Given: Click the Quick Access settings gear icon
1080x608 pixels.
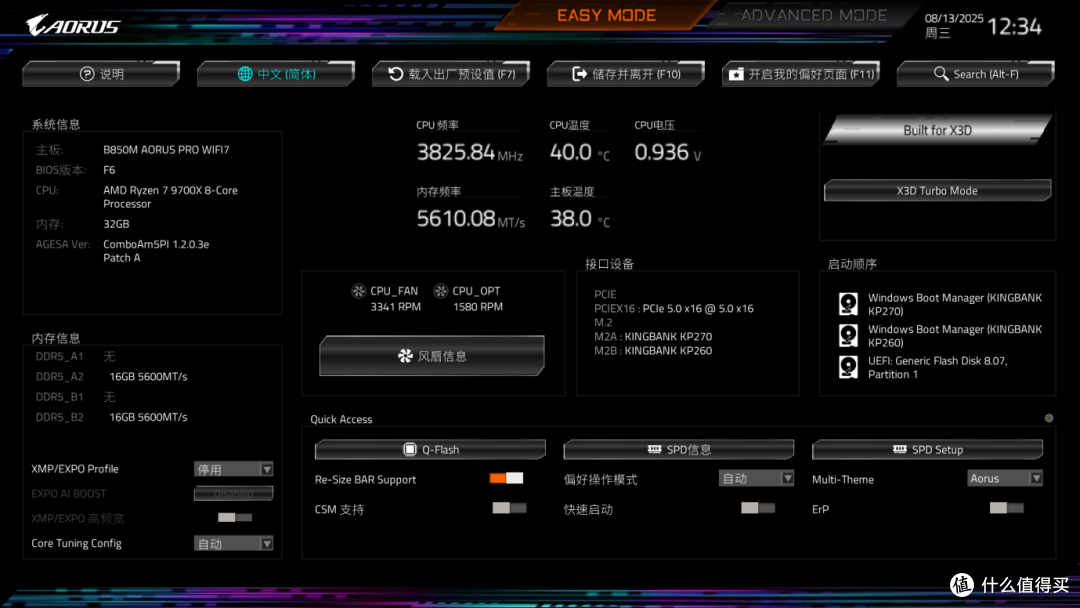Looking at the screenshot, I should point(1049,418).
